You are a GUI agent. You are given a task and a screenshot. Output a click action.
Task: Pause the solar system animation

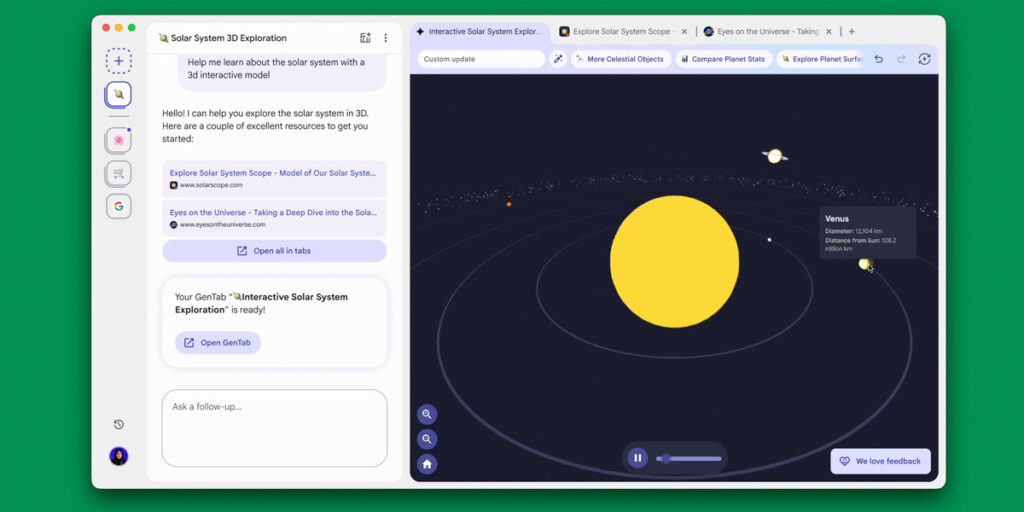(x=637, y=458)
